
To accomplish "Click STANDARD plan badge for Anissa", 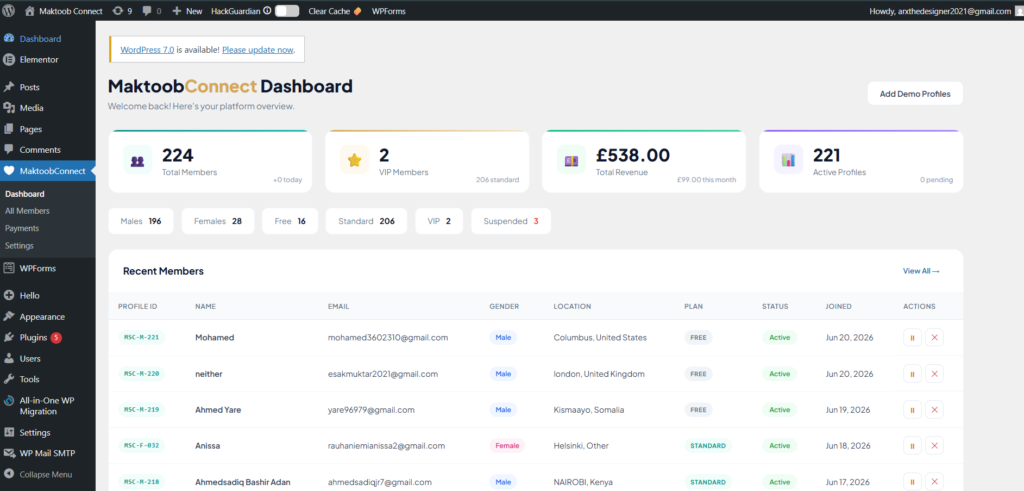I will click(x=708, y=446).
